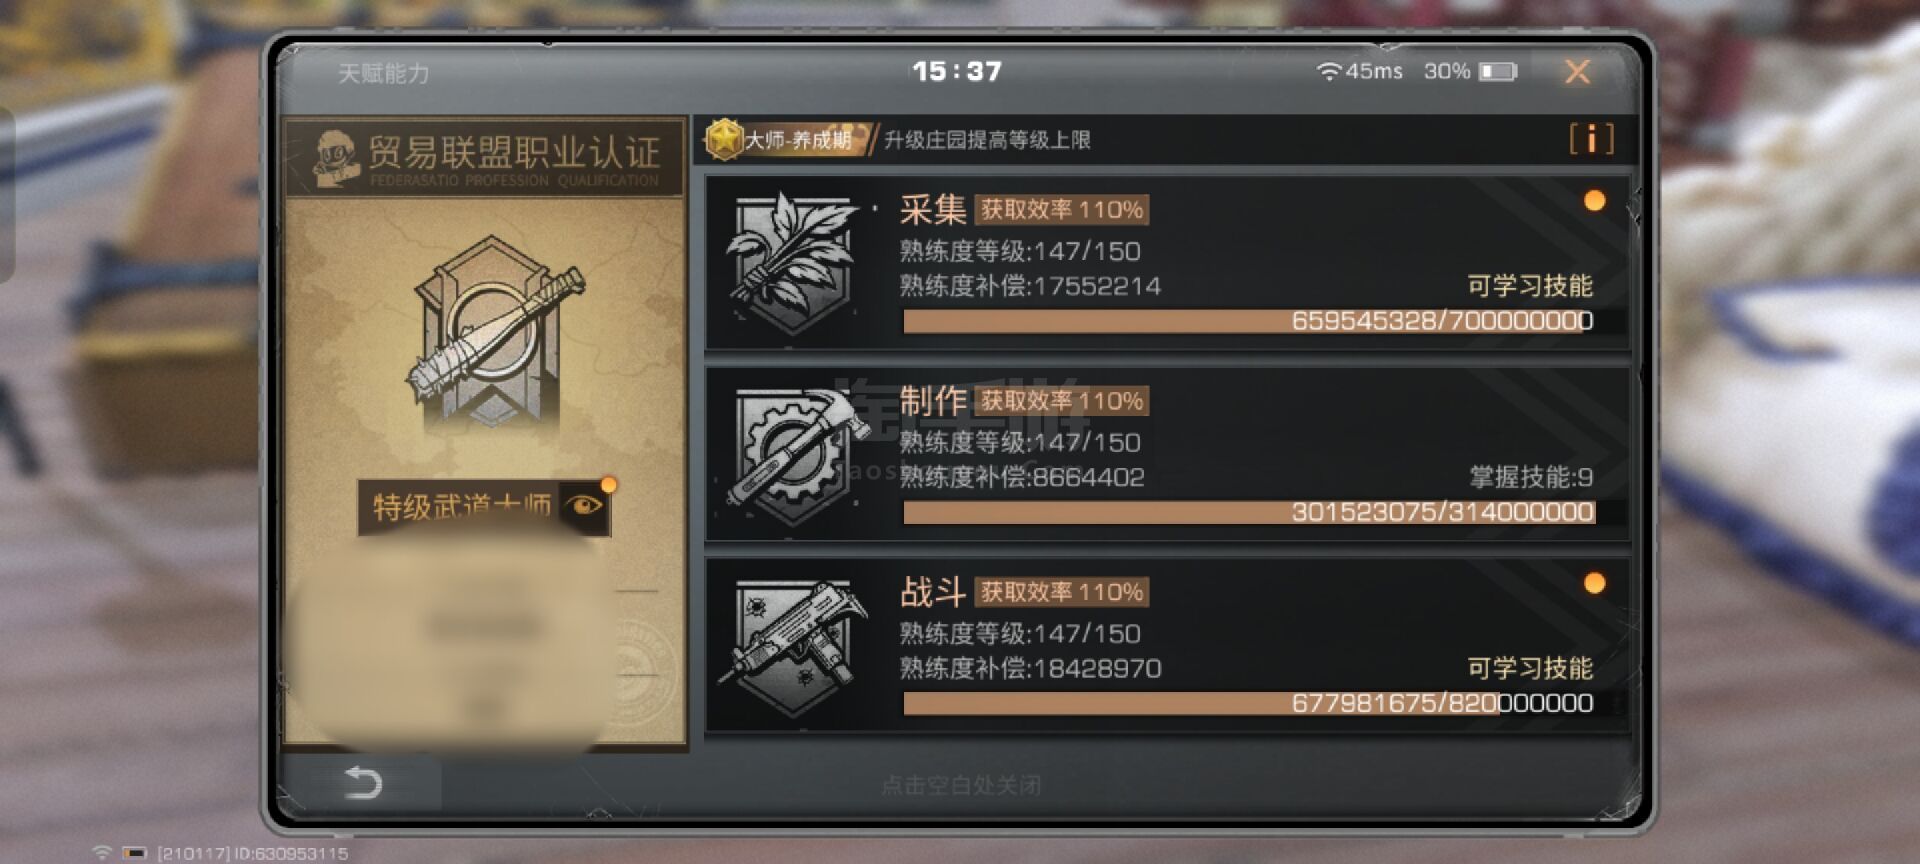
Task: Click the back arrow icon
Action: tap(362, 782)
